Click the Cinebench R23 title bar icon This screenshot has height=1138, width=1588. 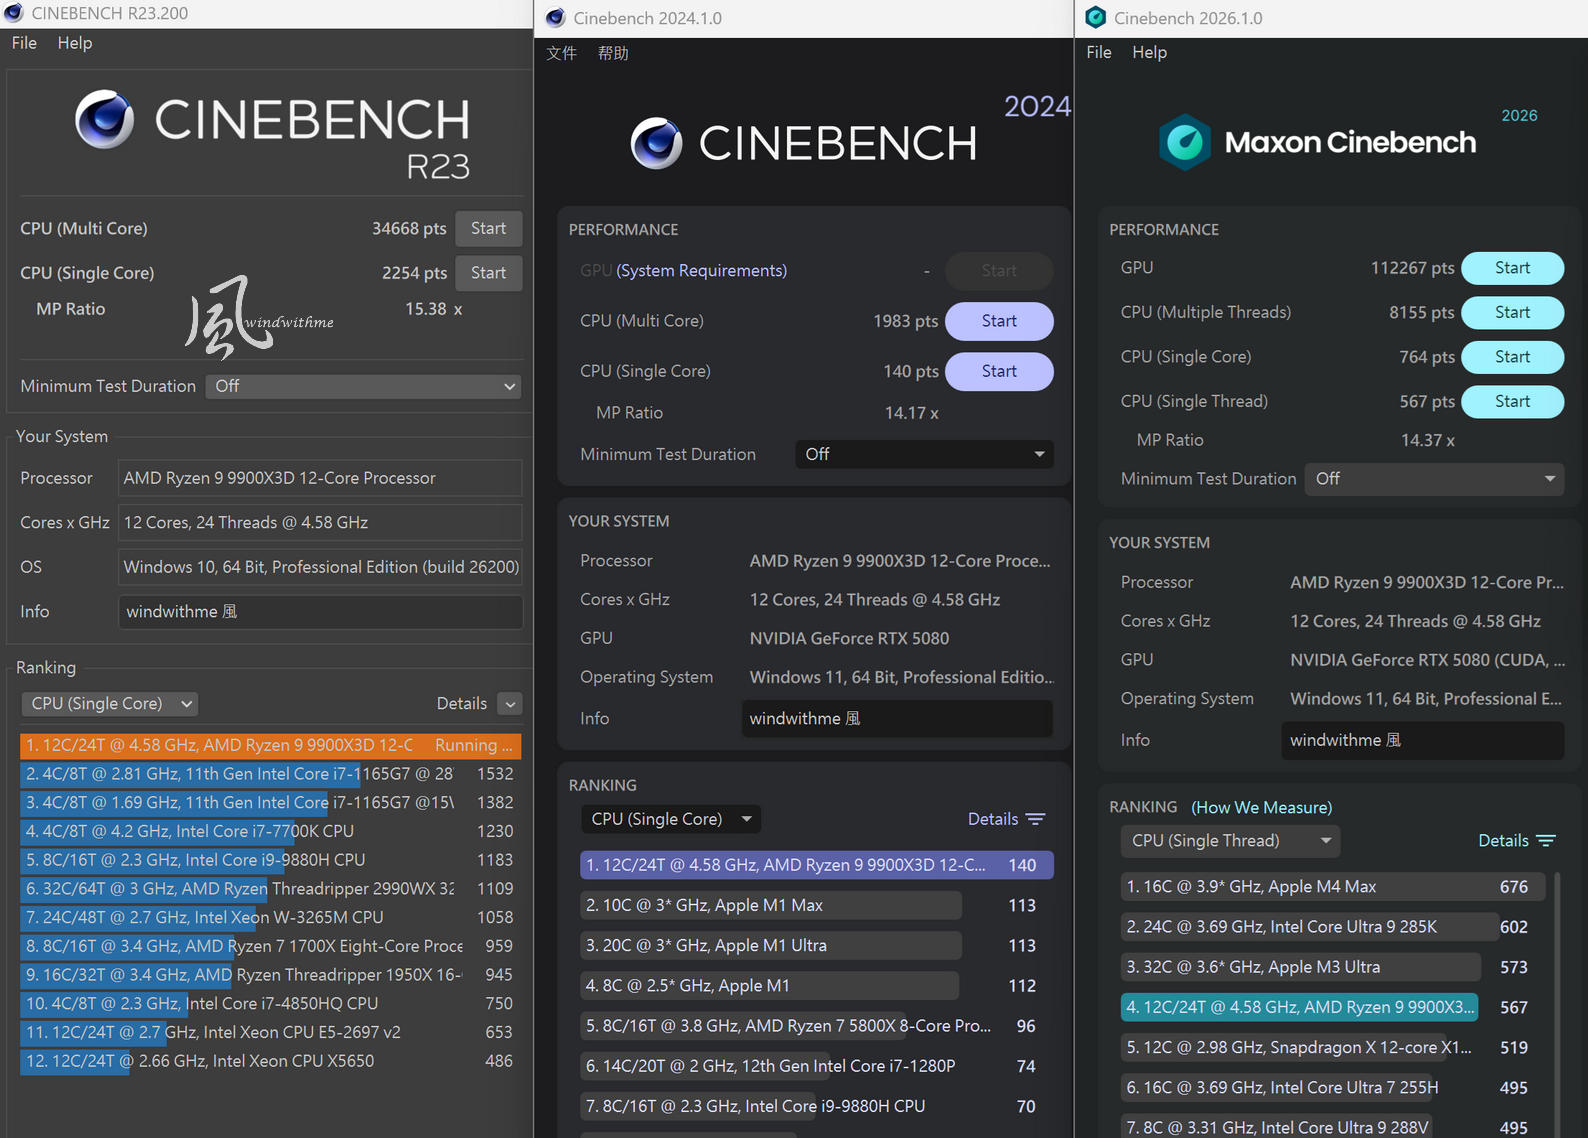pos(13,13)
